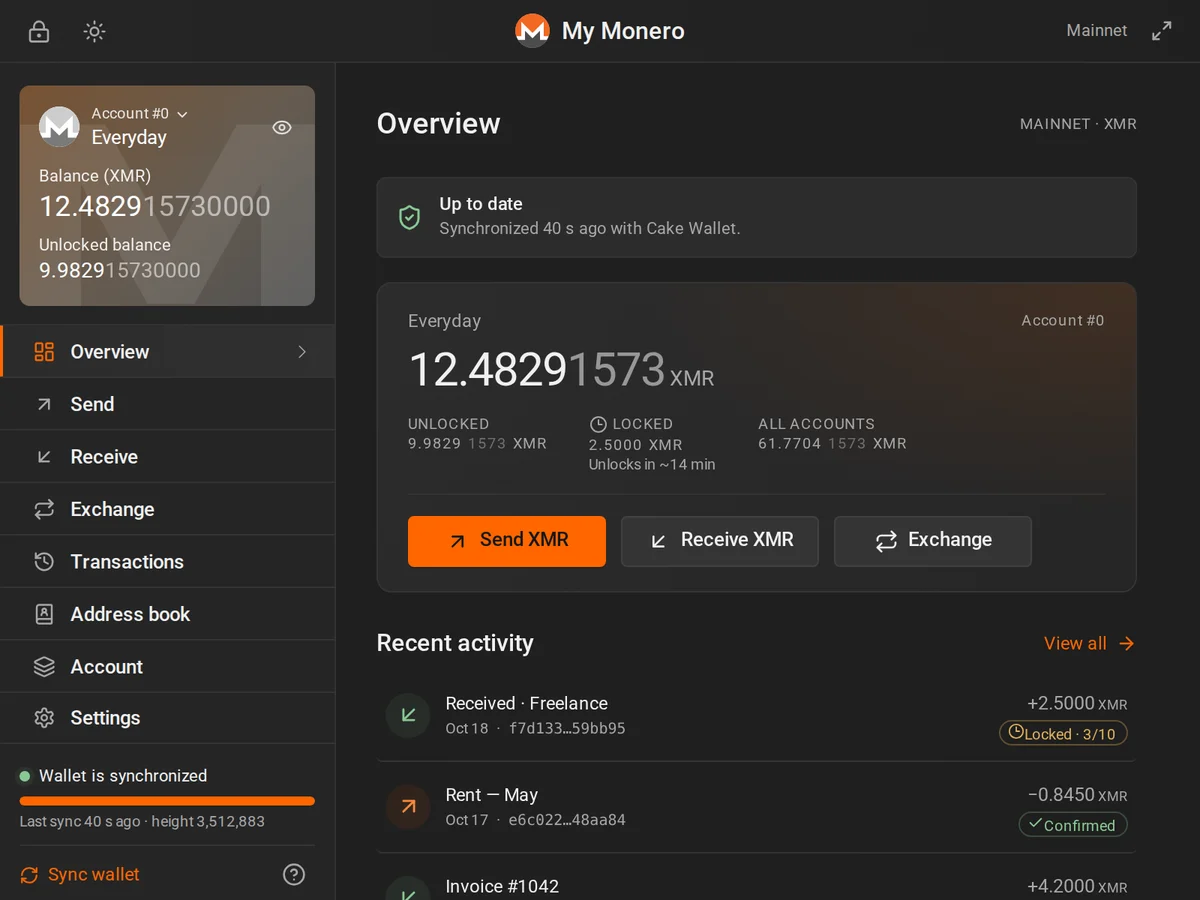
Task: Click the Overview page heading
Action: tap(438, 124)
